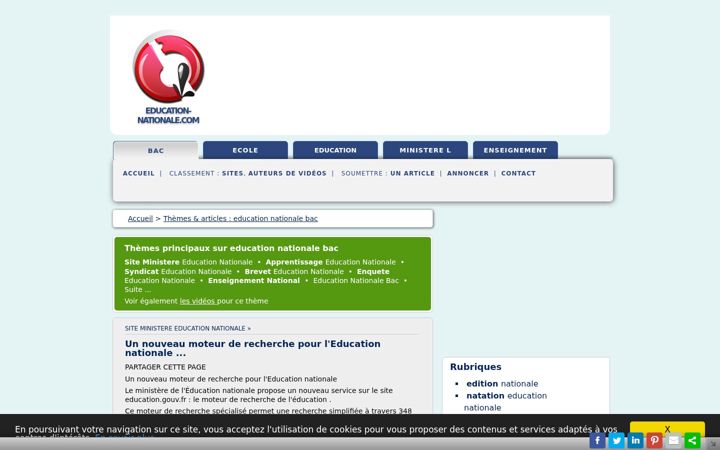Share page on Pinterest
720x450 pixels.
coord(654,440)
